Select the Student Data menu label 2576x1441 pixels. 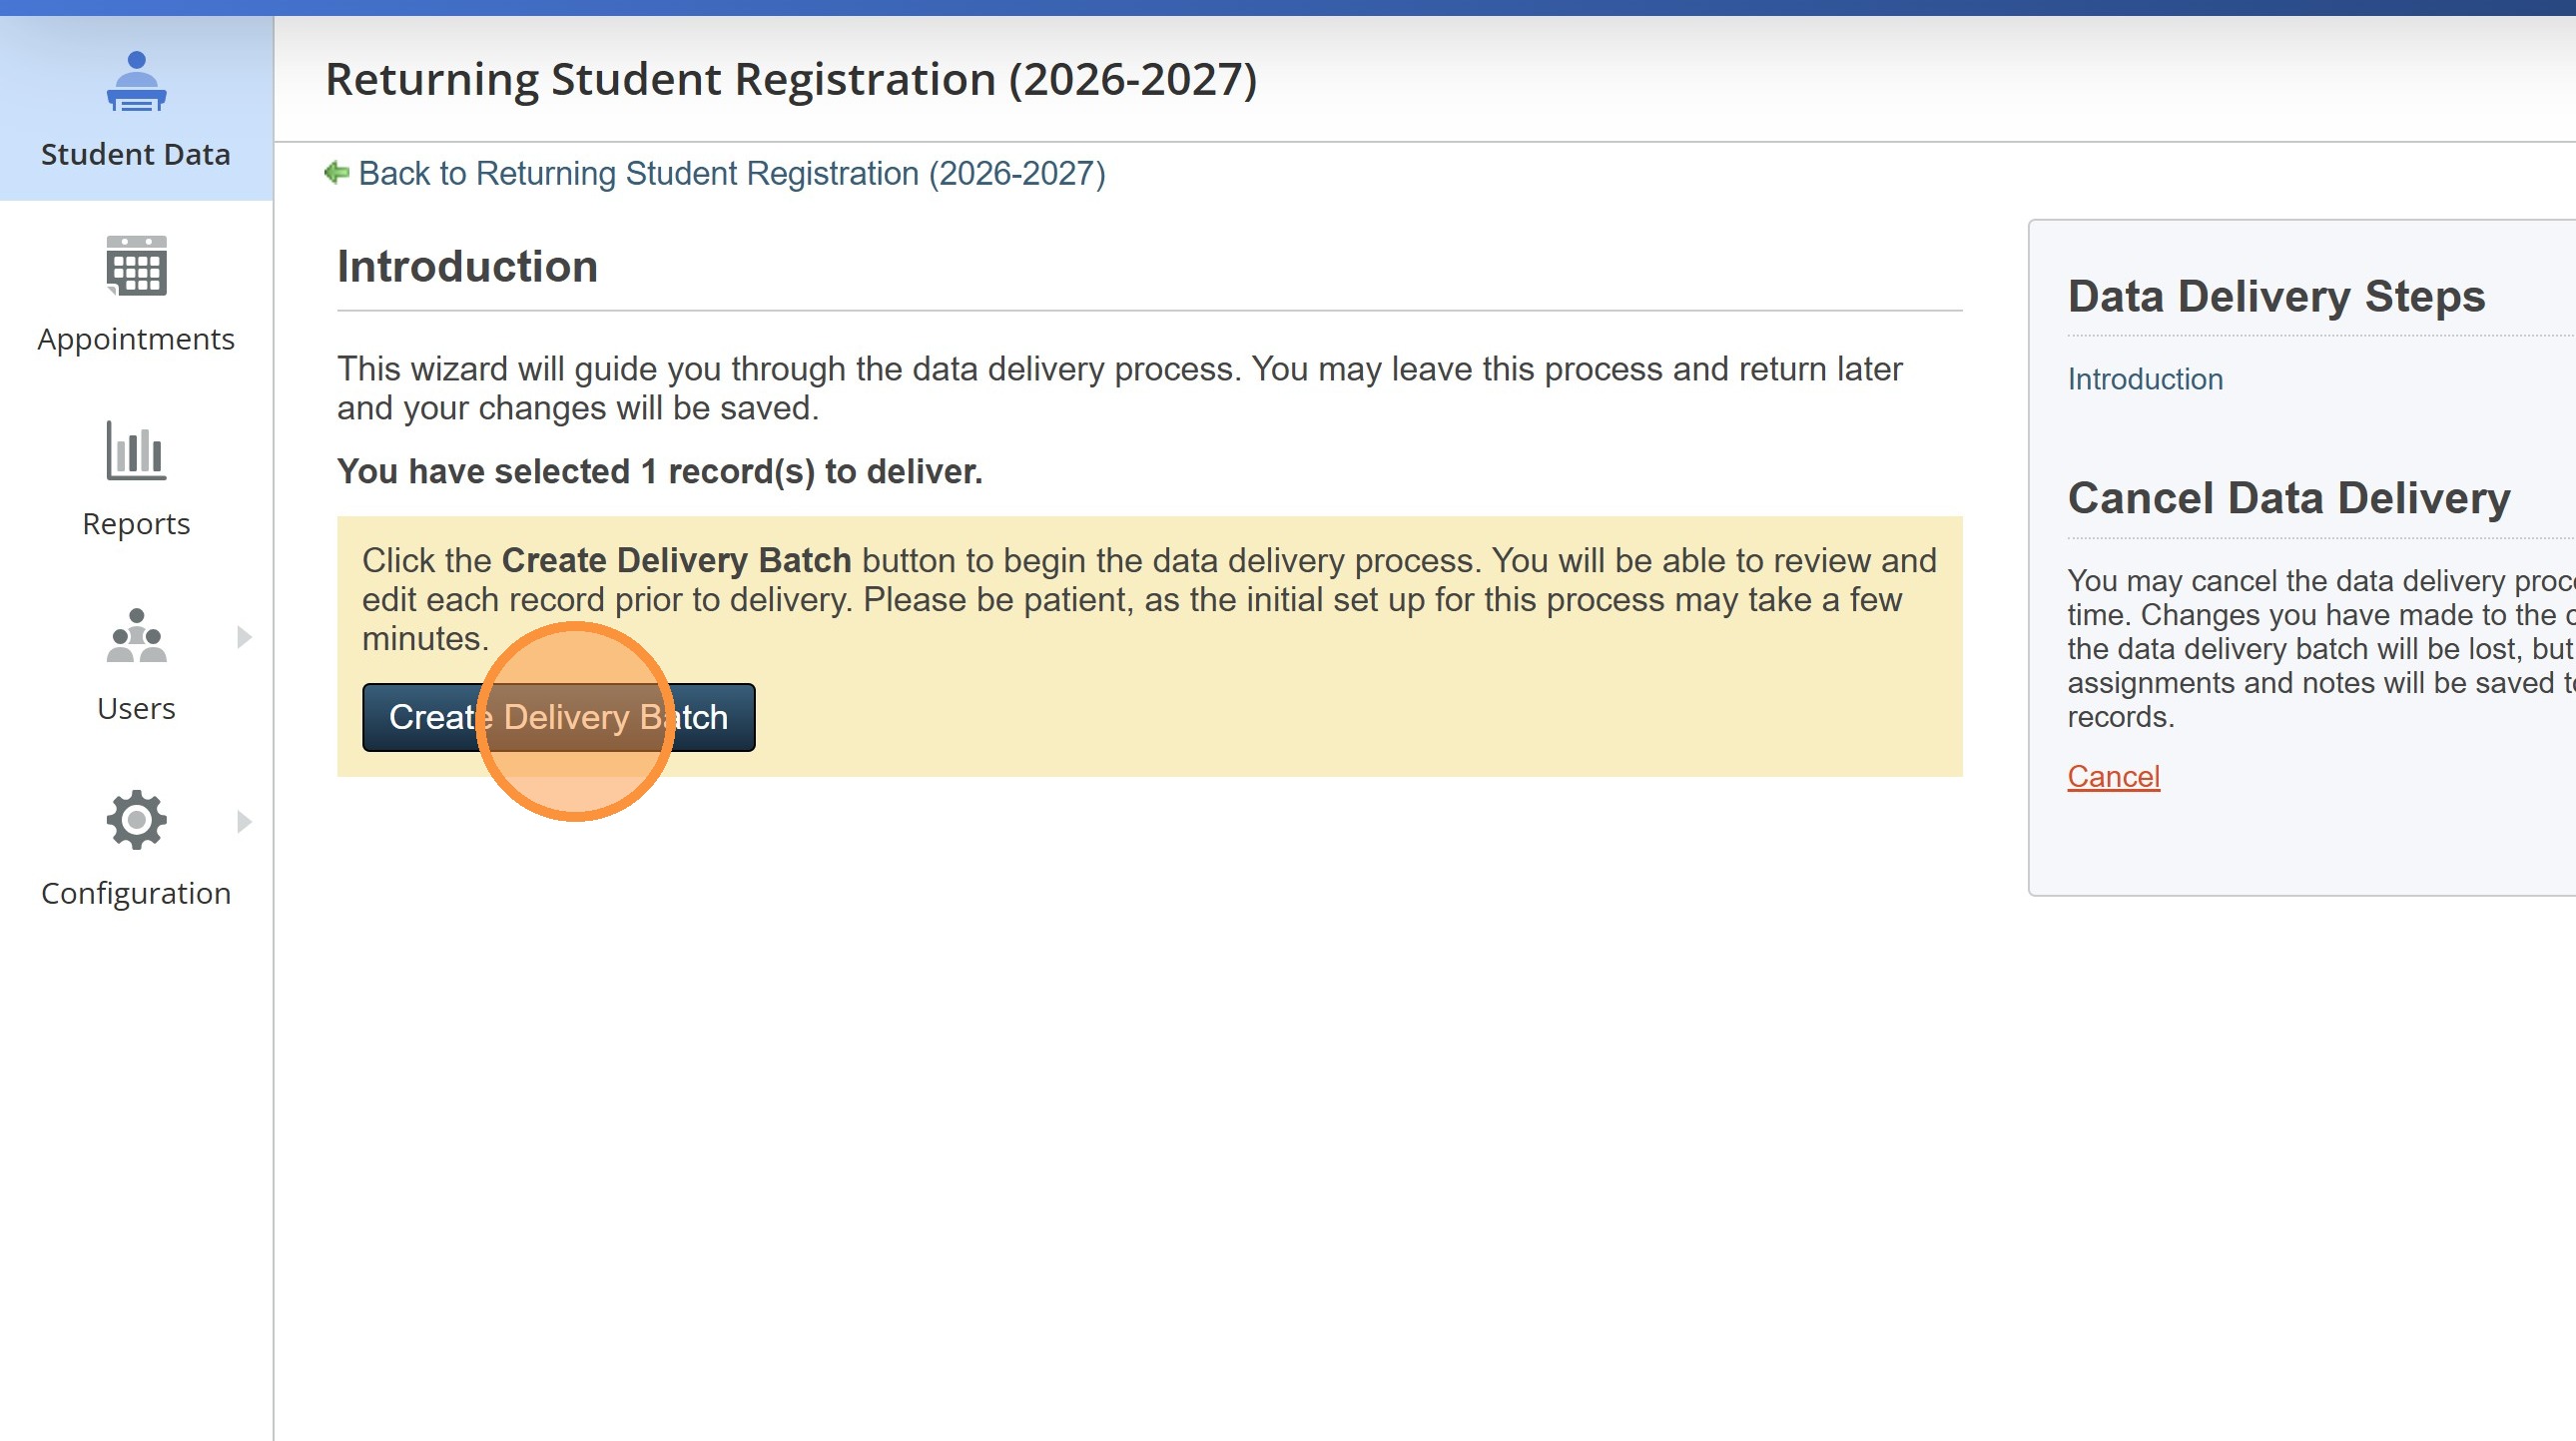pyautogui.click(x=136, y=155)
